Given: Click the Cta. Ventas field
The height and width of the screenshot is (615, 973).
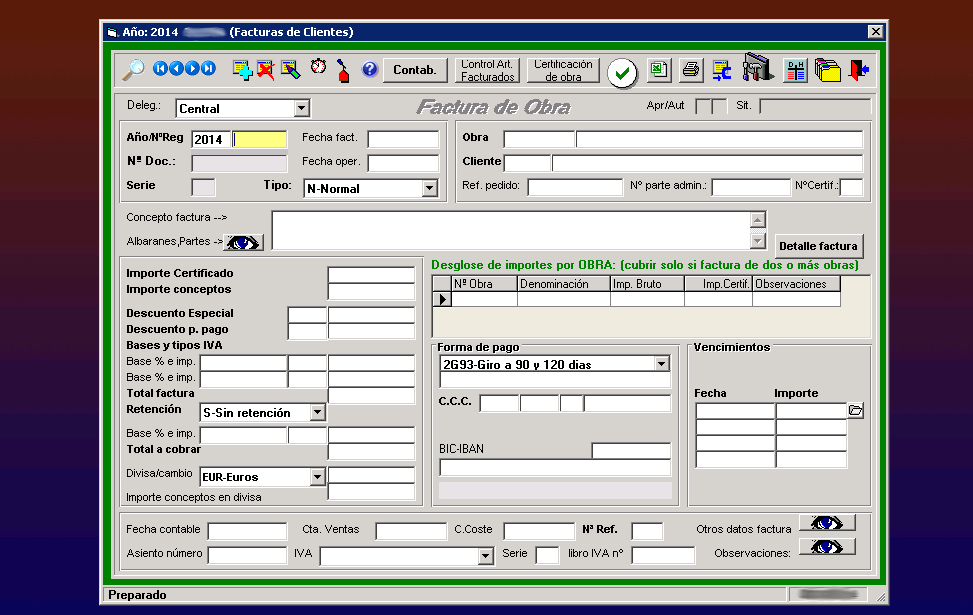Looking at the screenshot, I should [x=411, y=531].
